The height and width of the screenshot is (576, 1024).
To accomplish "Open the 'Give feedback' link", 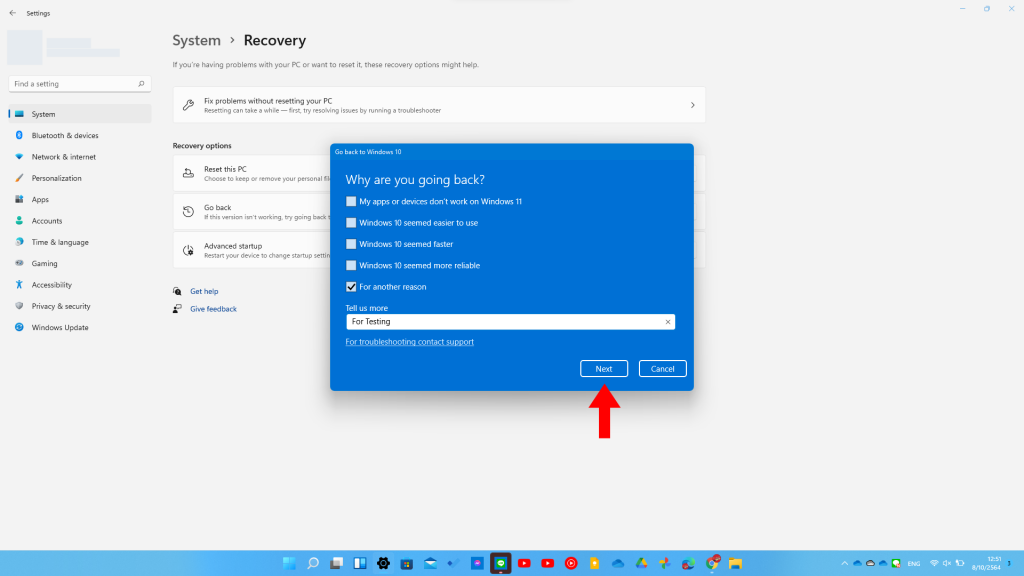I will 213,309.
